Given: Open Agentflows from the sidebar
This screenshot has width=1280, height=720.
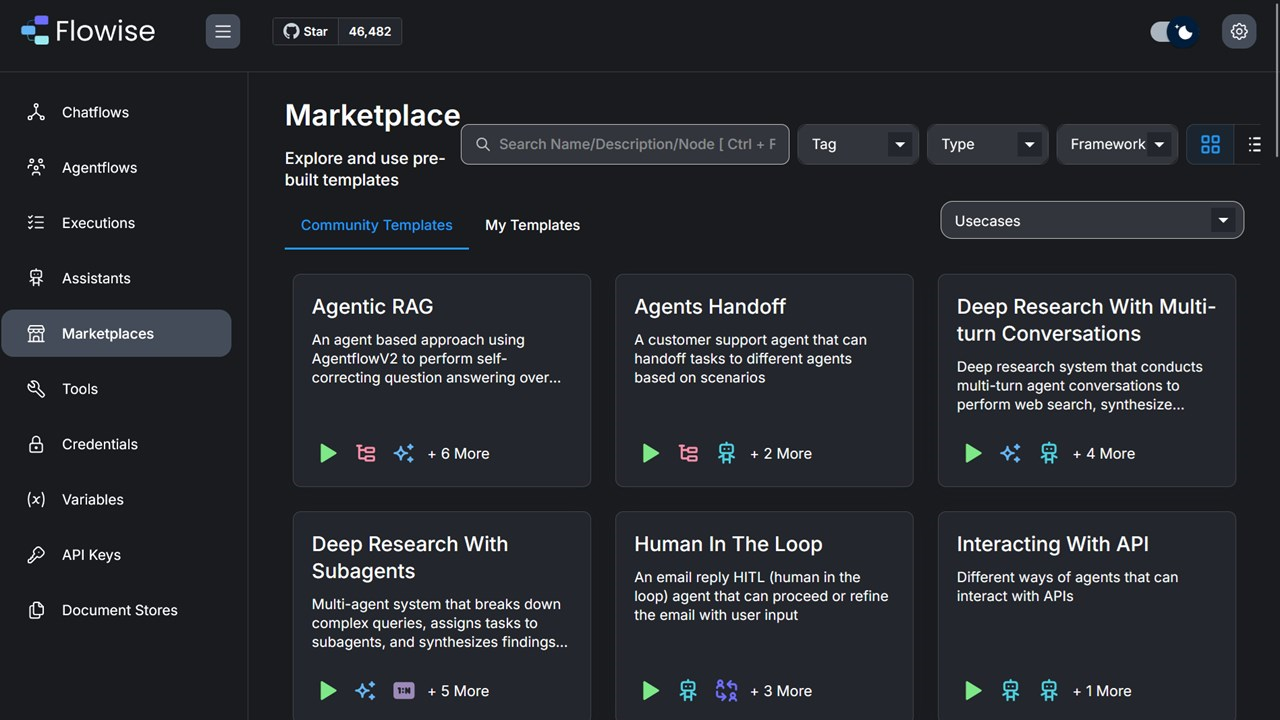Looking at the screenshot, I should pyautogui.click(x=99, y=167).
